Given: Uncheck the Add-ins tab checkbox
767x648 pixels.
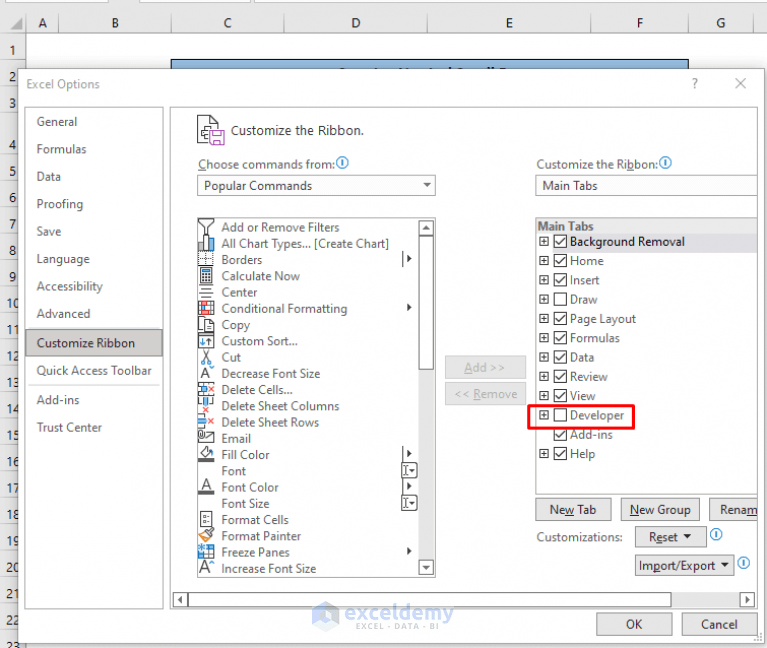Looking at the screenshot, I should point(560,434).
